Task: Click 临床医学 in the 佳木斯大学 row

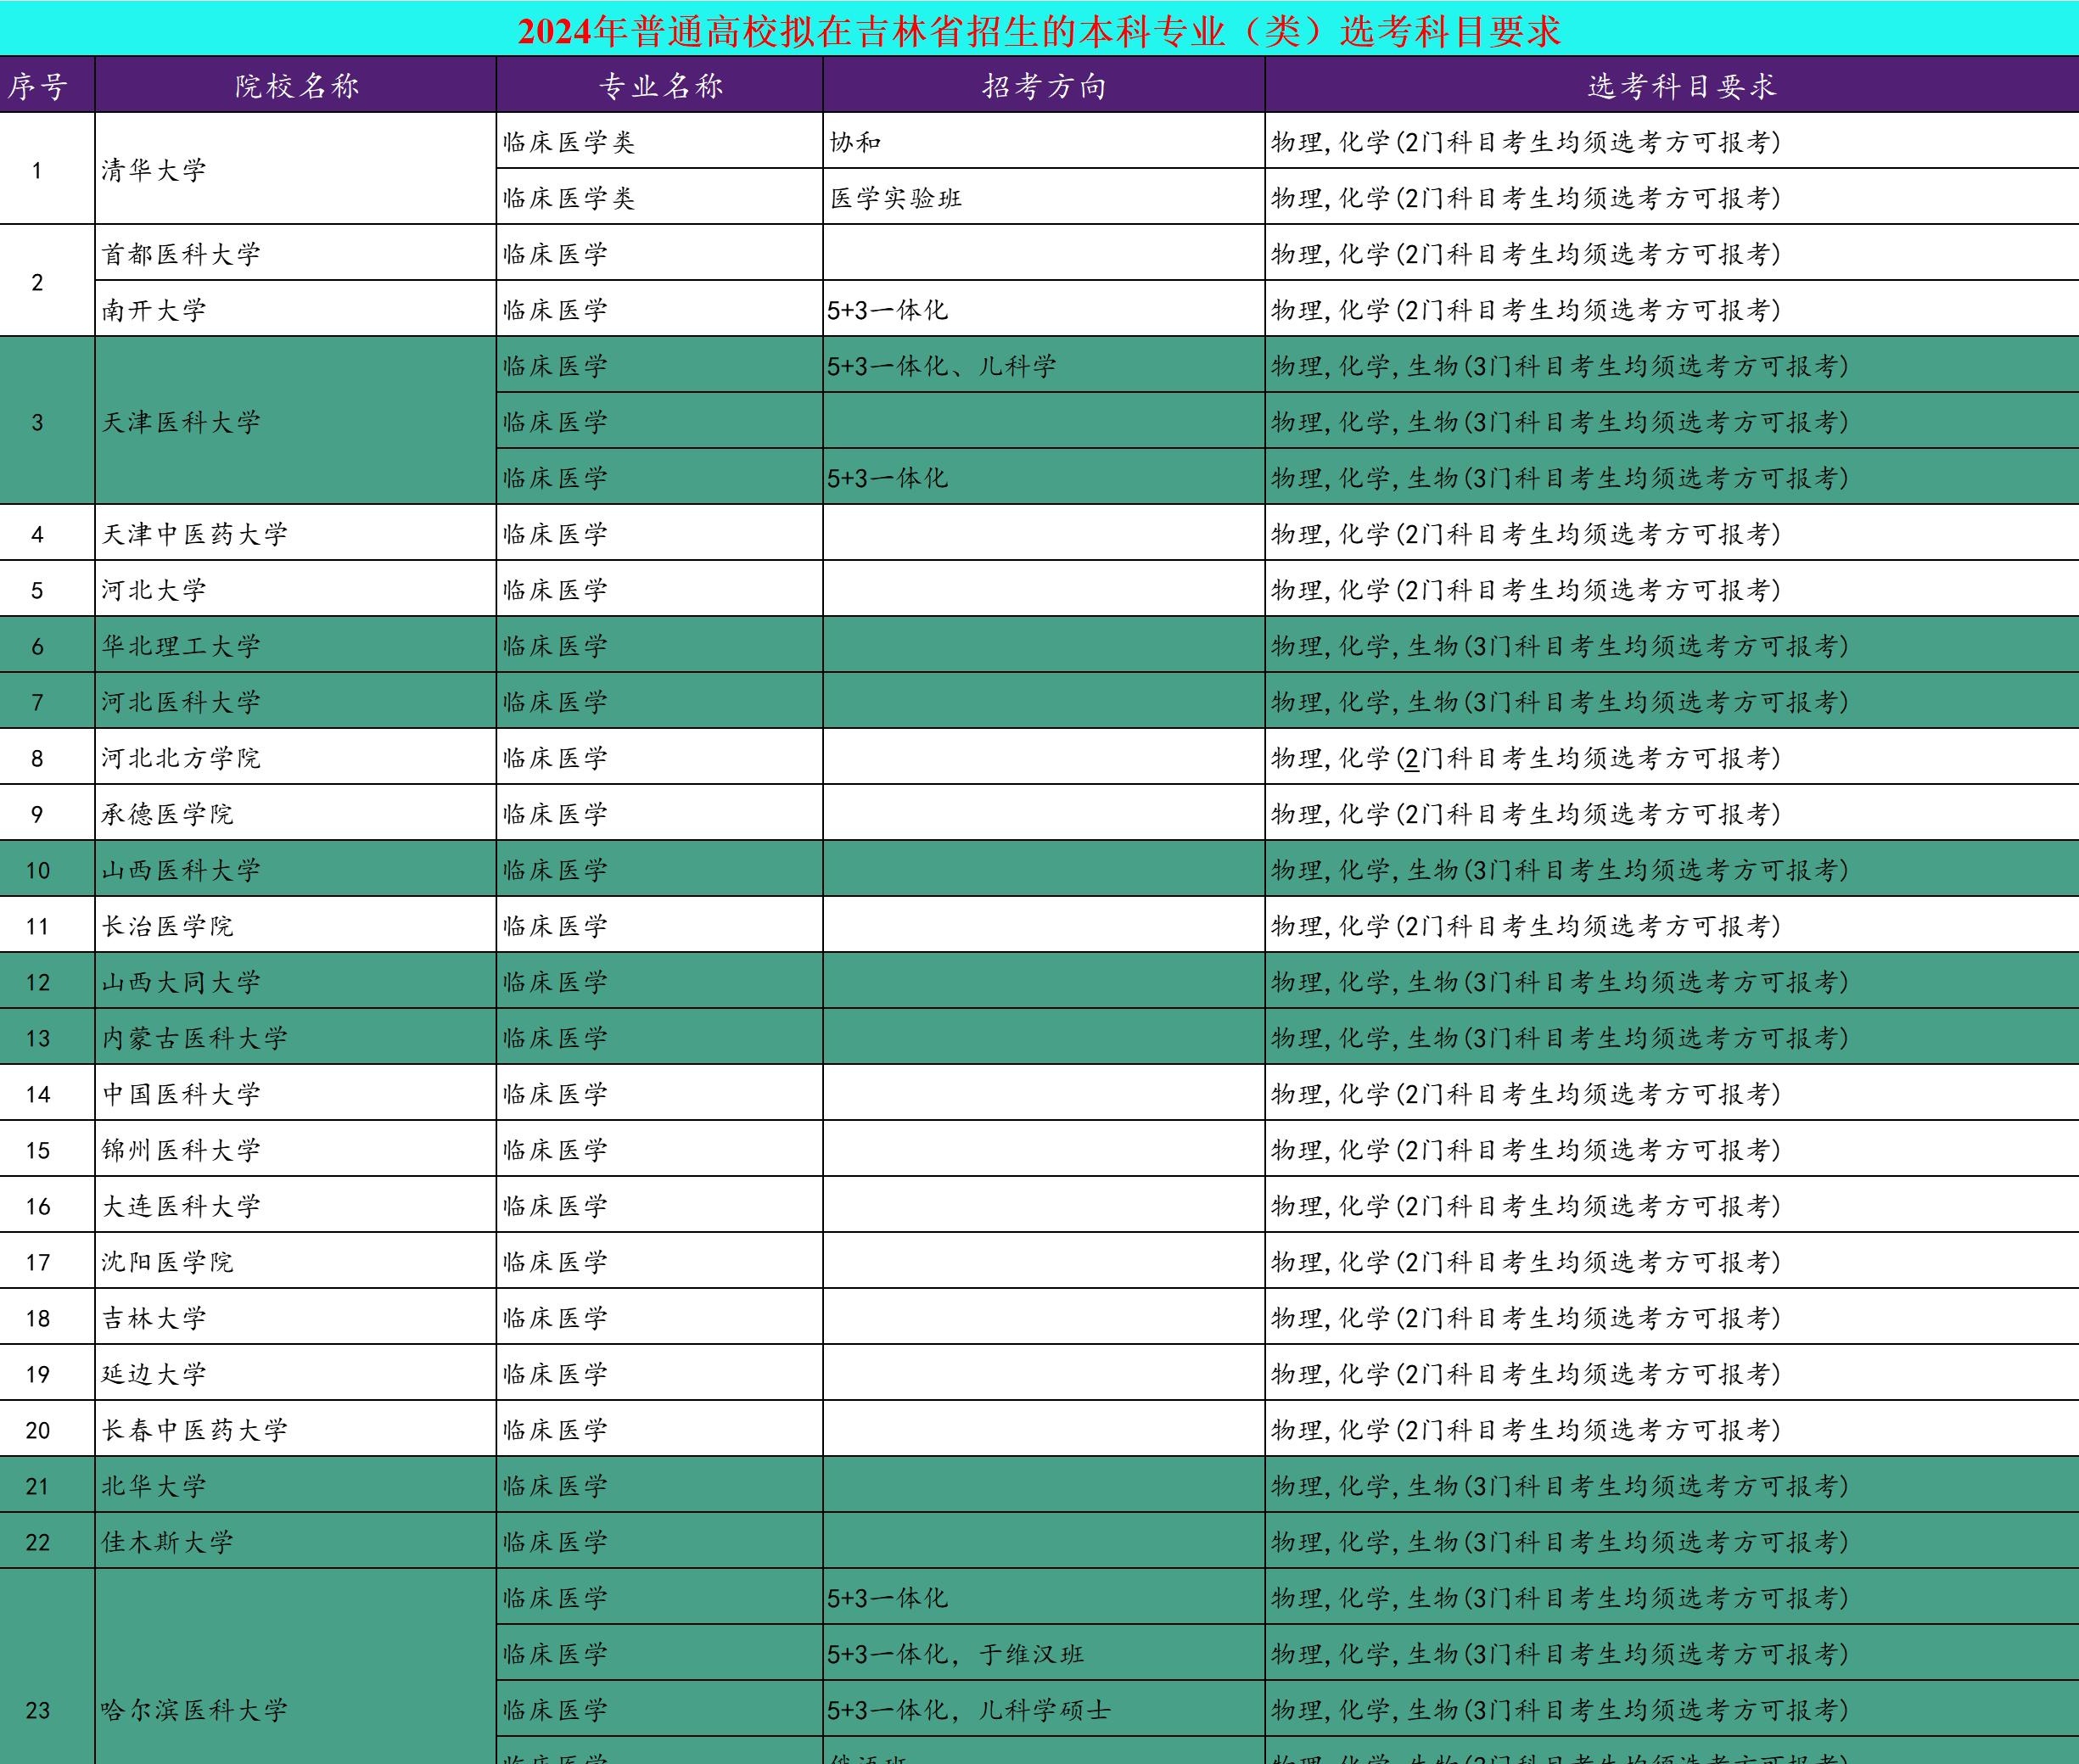Action: tap(660, 1541)
